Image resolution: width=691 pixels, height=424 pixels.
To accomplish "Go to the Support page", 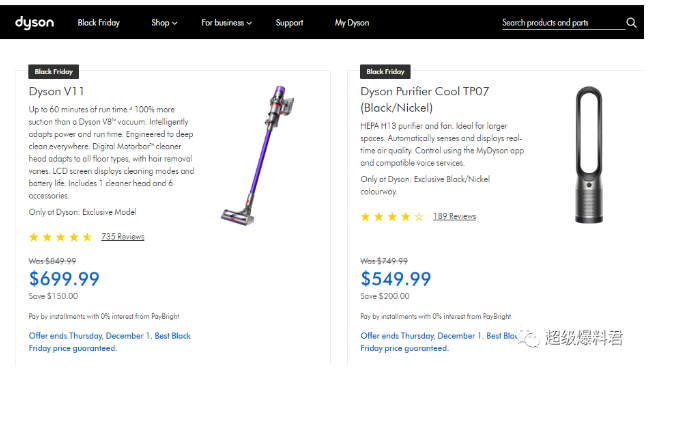I will (289, 22).
